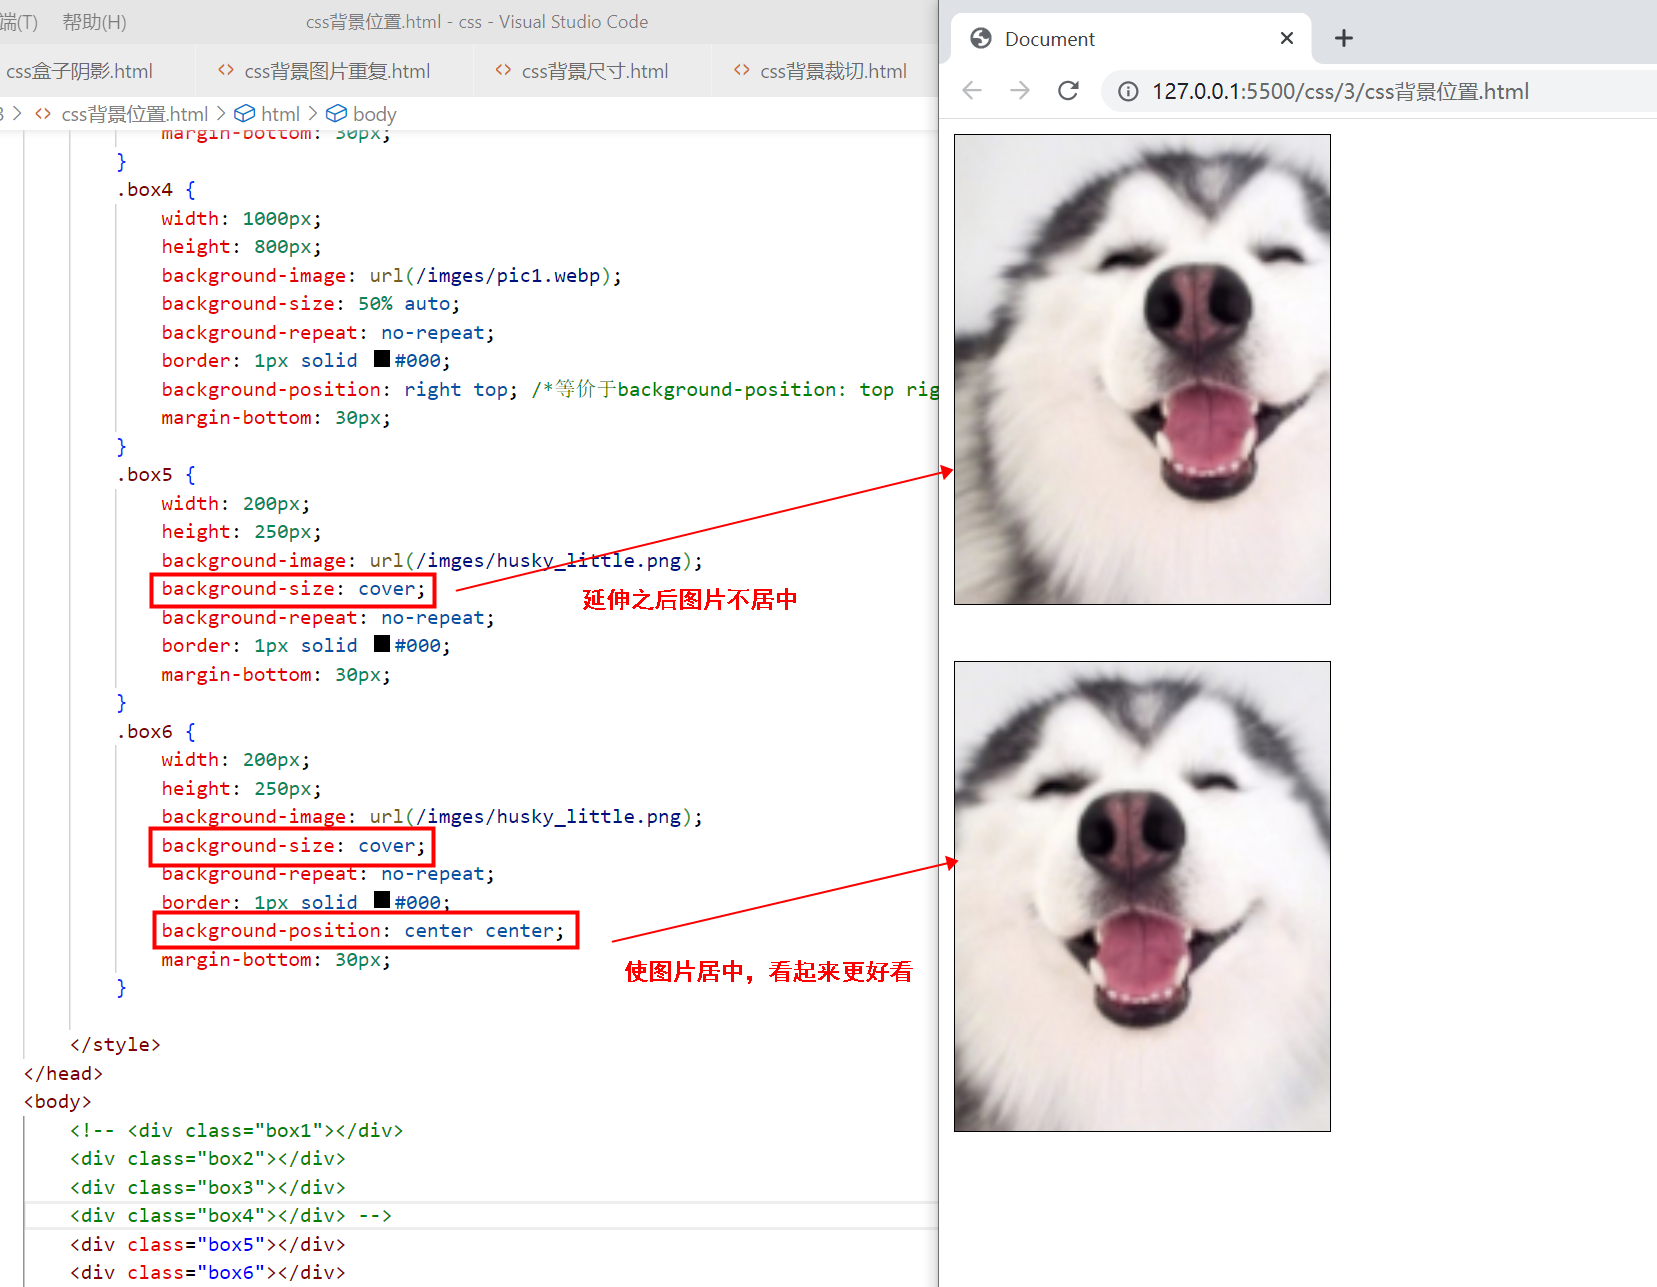Click breadcrumb file icon for css背景位置.html
Image resolution: width=1657 pixels, height=1287 pixels.
pyautogui.click(x=43, y=114)
